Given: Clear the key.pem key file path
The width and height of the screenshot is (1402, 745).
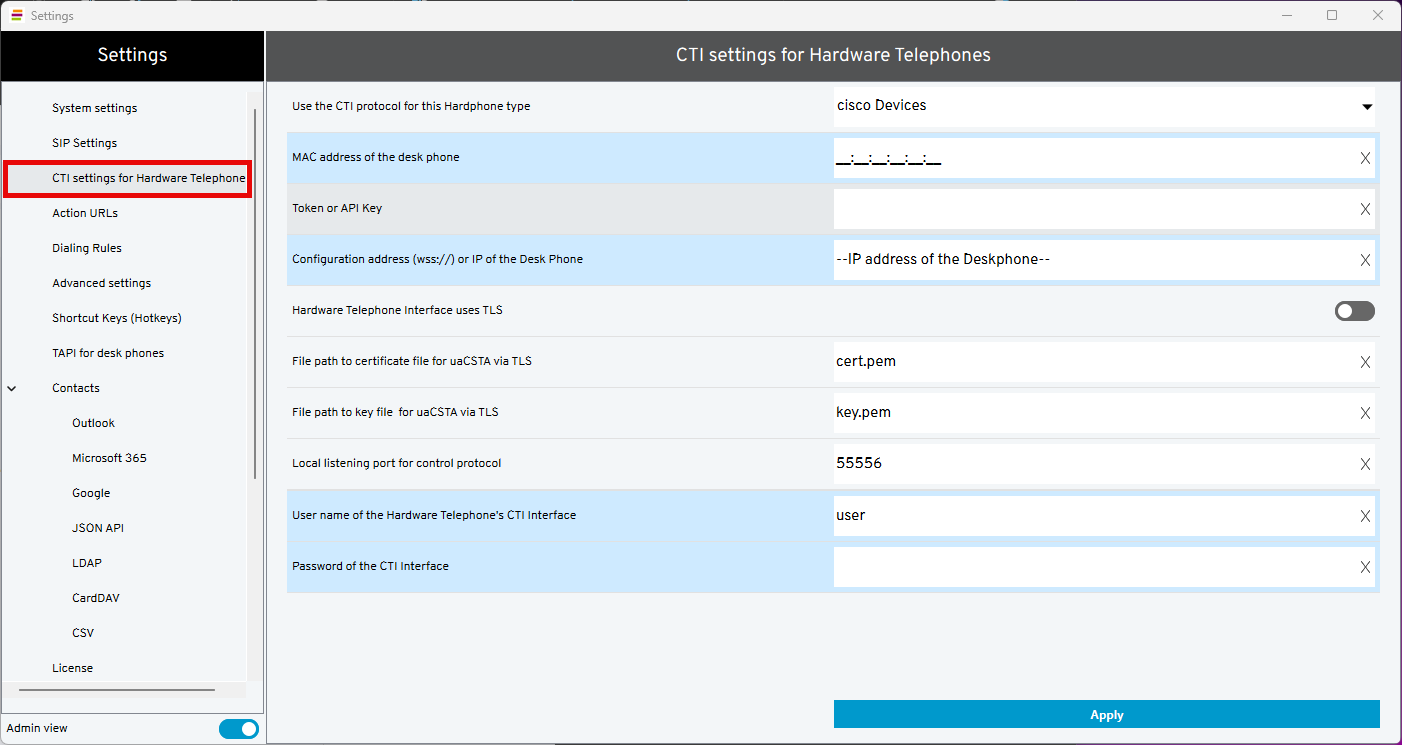Looking at the screenshot, I should pyautogui.click(x=1365, y=413).
